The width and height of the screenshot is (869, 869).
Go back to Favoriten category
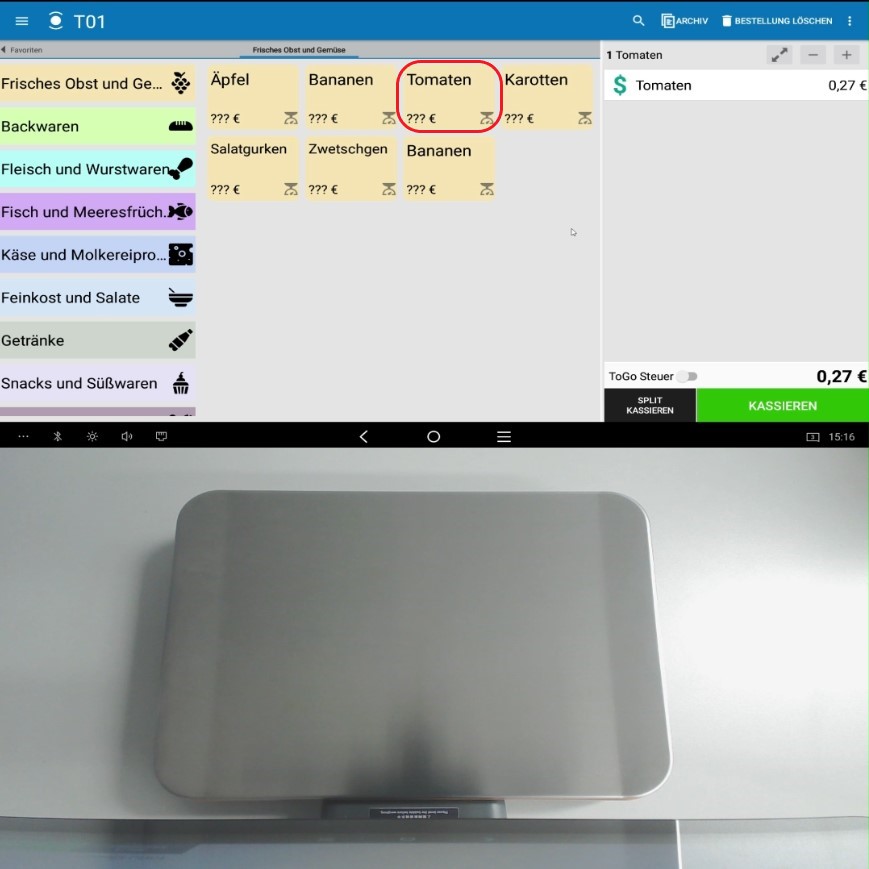[22, 50]
